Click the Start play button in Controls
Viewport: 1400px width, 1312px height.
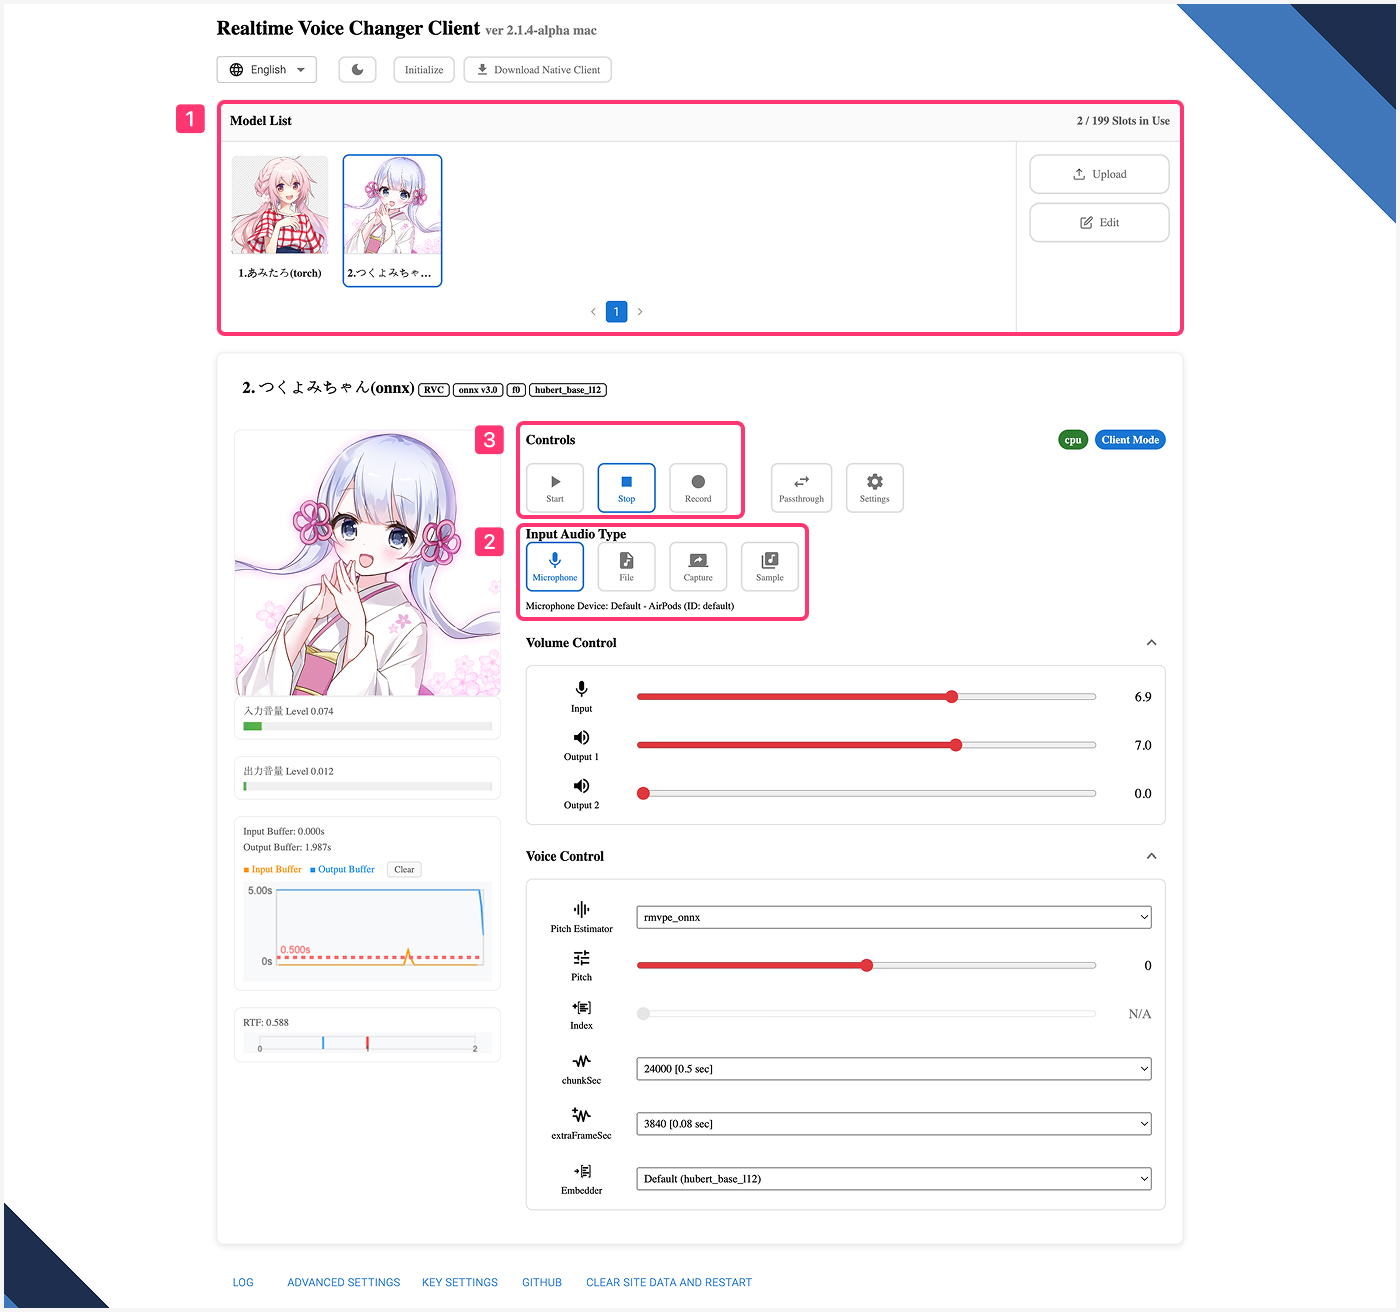(x=555, y=487)
